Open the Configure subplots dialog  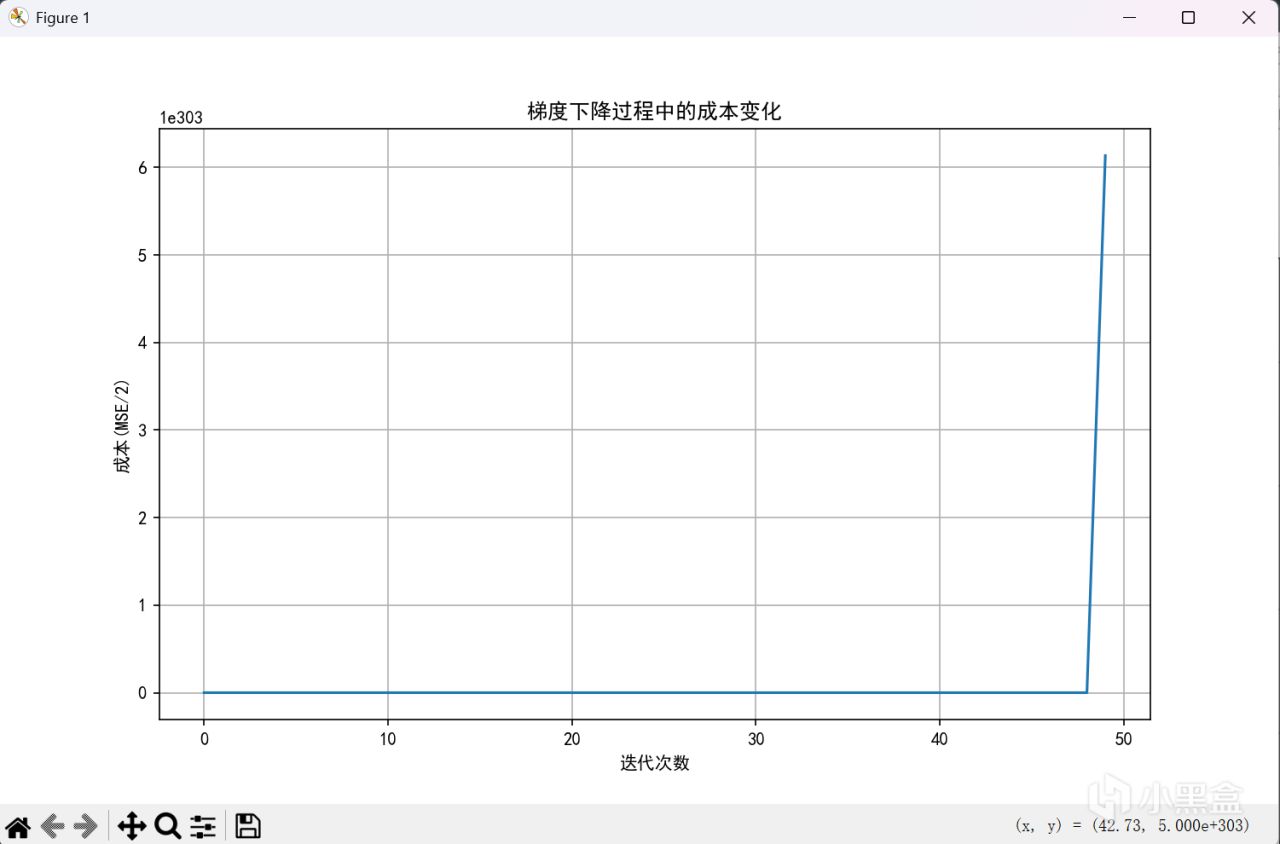click(203, 826)
